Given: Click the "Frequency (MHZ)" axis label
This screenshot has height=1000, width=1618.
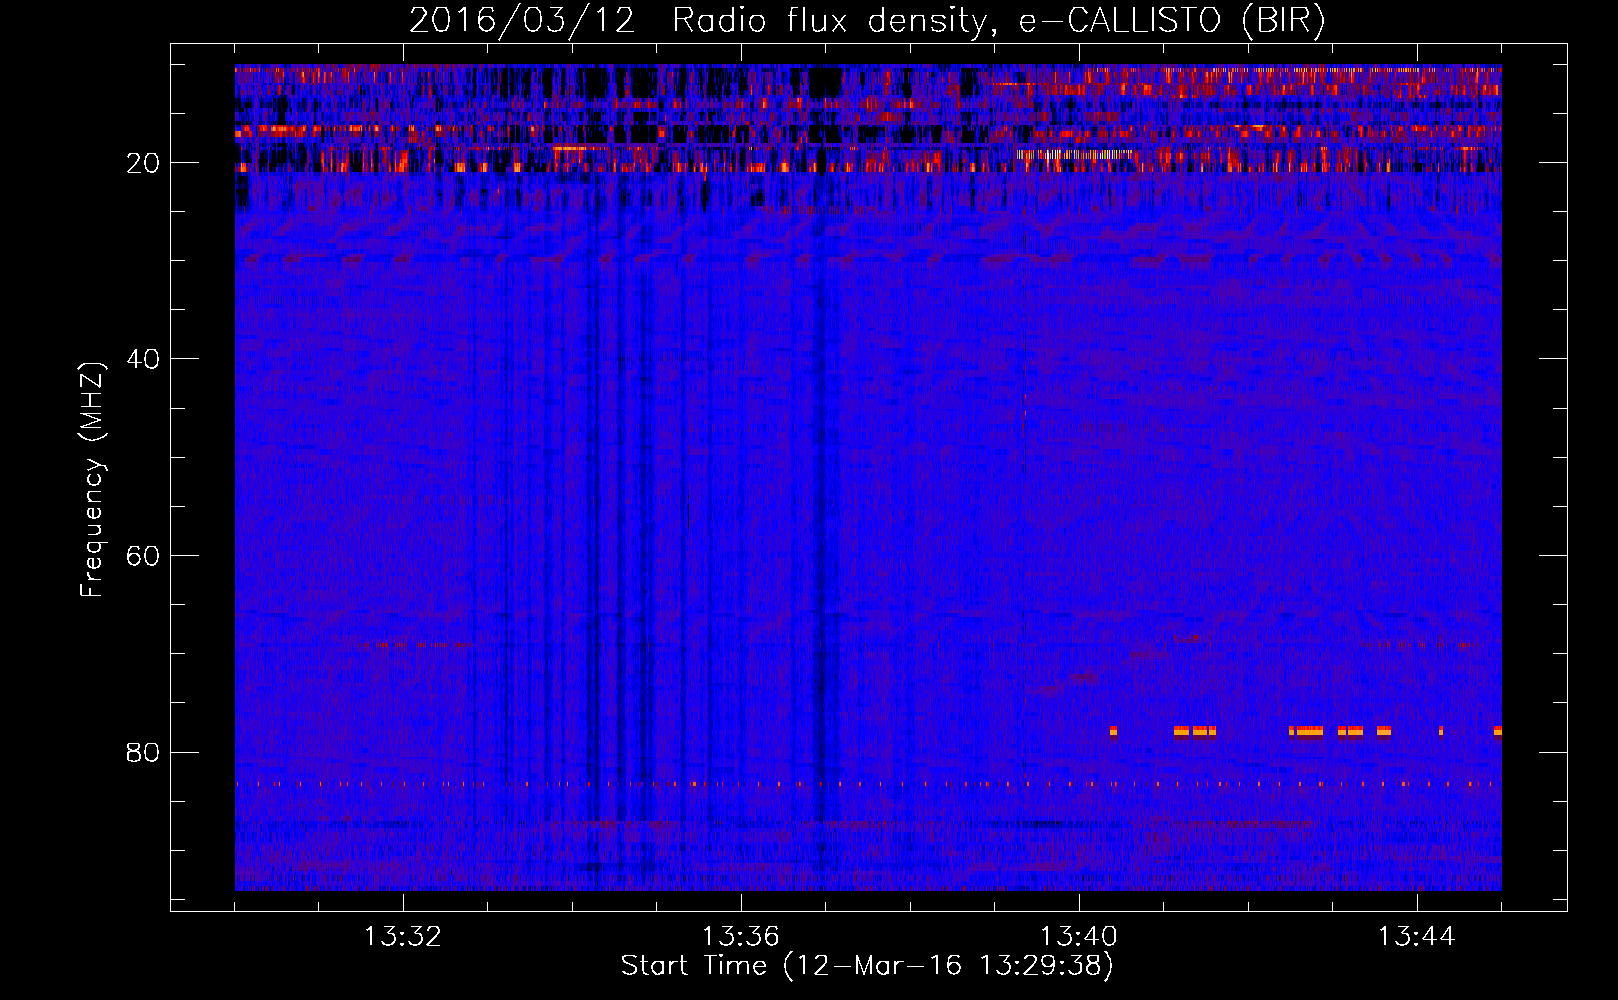Looking at the screenshot, I should [x=91, y=480].
